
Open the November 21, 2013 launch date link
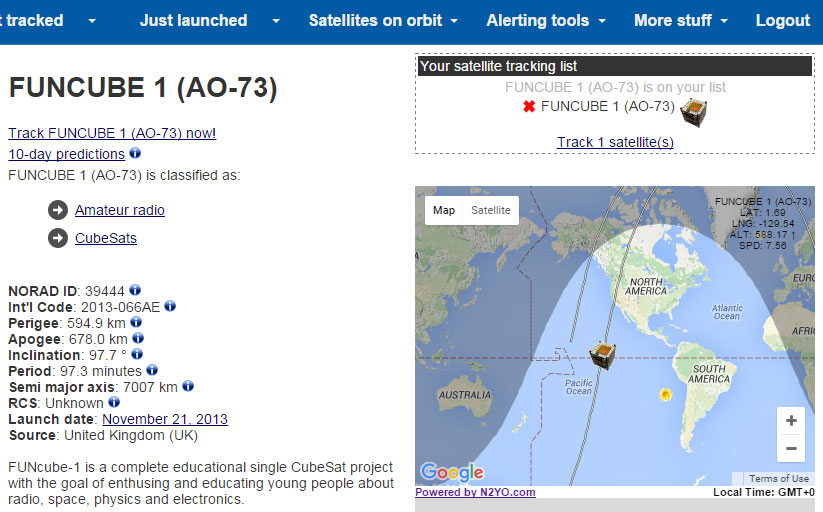pos(165,419)
